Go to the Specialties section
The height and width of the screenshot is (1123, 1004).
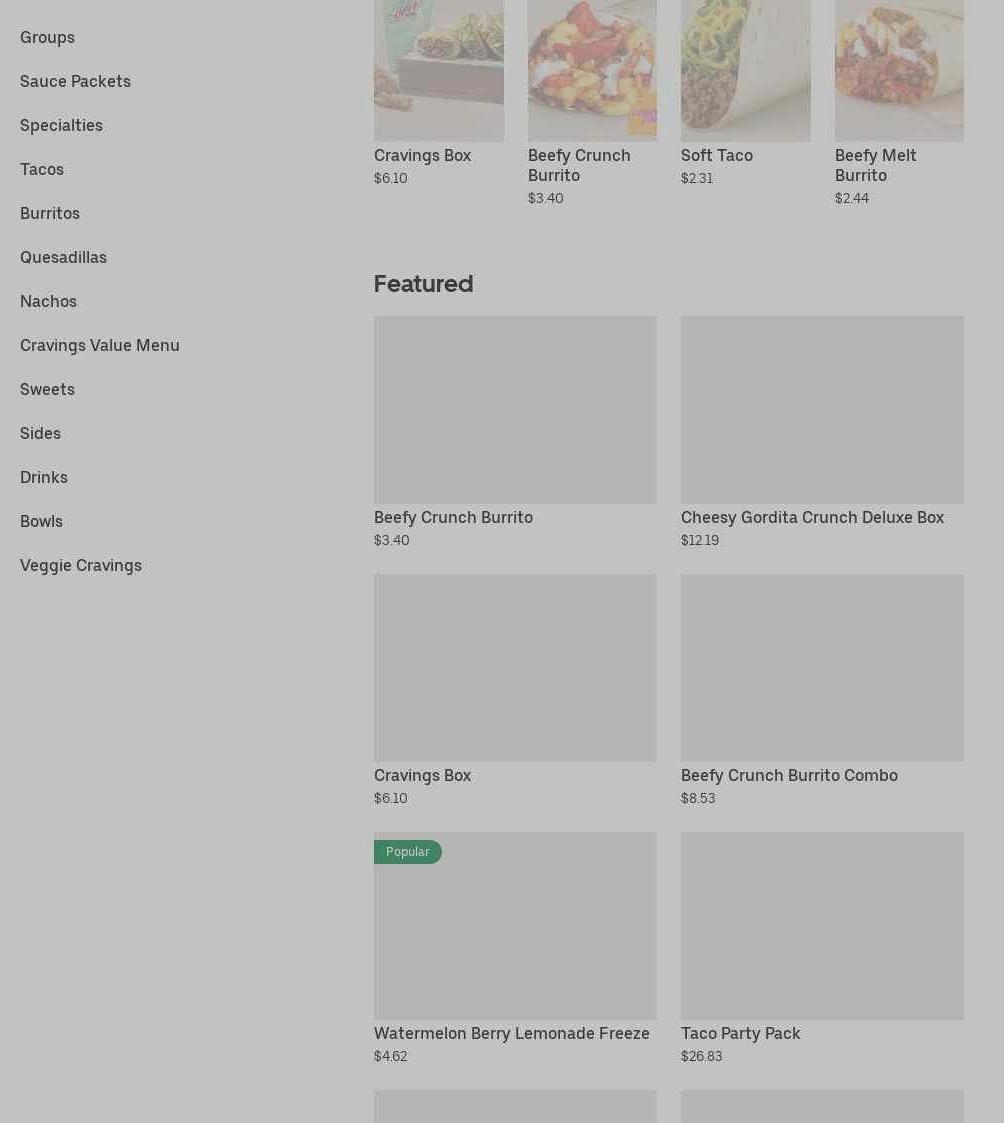coord(62,125)
